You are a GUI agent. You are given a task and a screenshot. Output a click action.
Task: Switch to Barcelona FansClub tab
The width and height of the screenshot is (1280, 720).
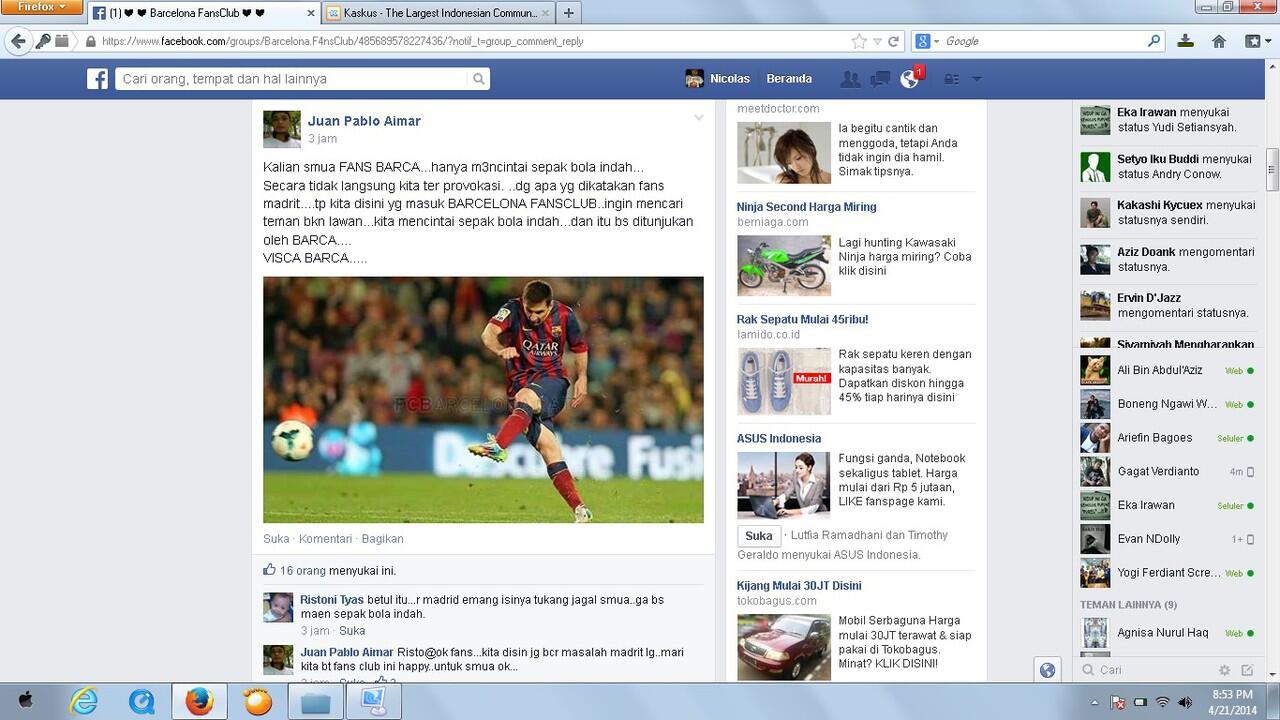tap(202, 13)
